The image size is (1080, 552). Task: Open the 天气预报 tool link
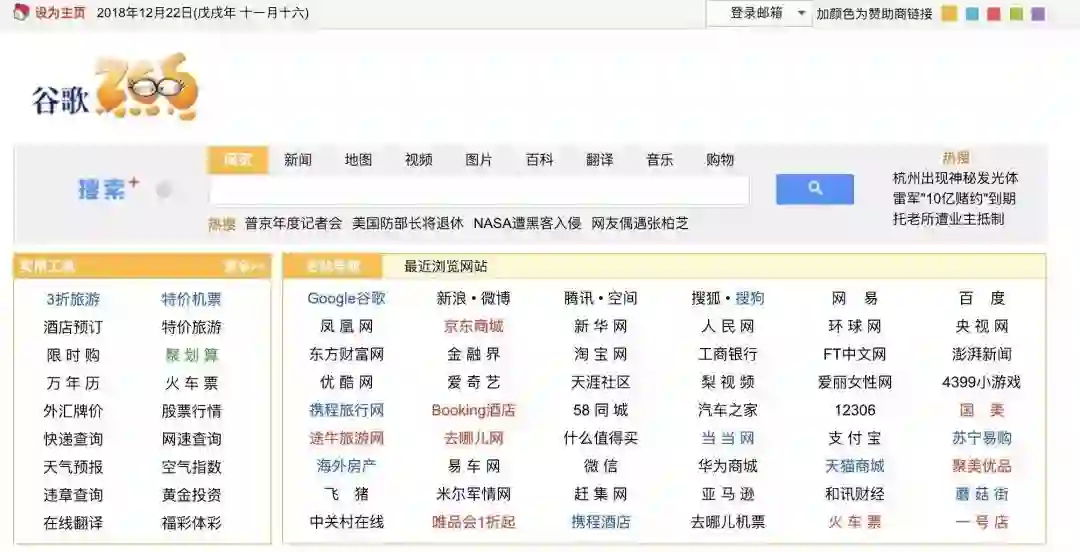point(73,467)
